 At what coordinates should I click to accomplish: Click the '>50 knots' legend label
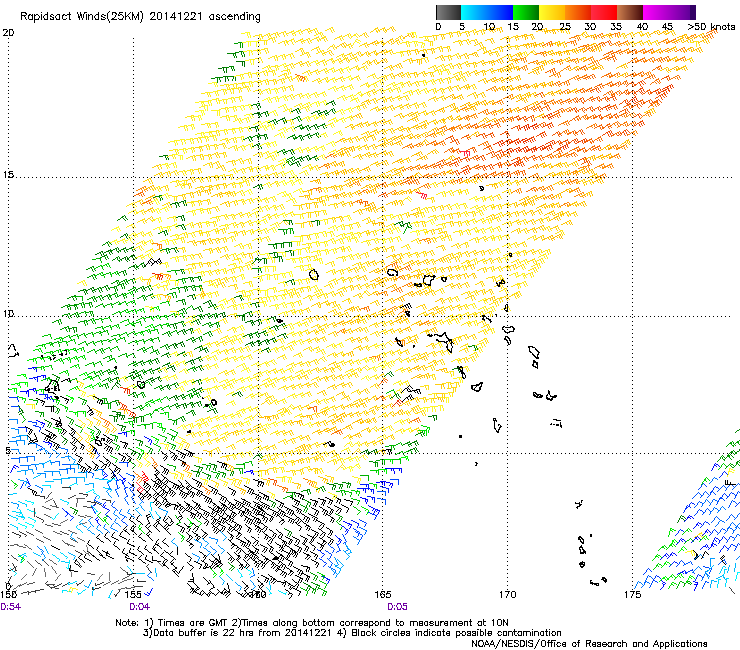click(x=711, y=27)
